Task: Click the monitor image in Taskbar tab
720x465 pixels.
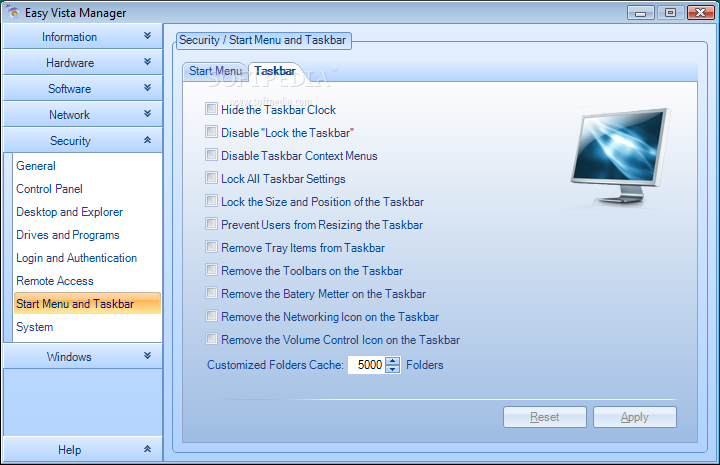Action: [620, 156]
